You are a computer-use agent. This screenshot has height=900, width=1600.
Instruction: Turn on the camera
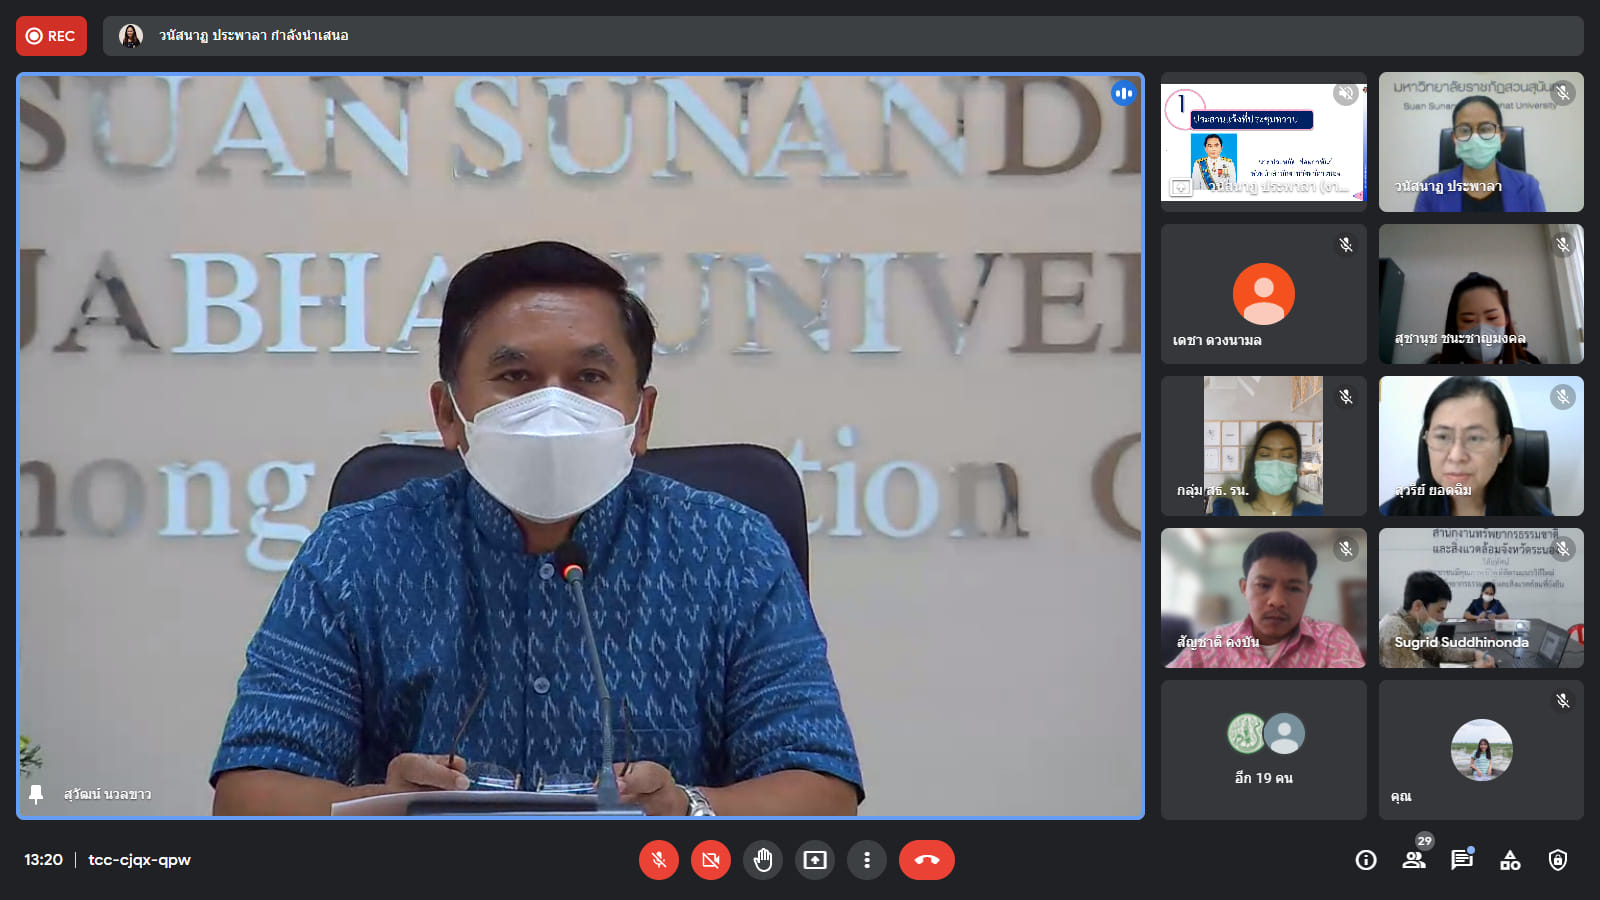[x=710, y=860]
